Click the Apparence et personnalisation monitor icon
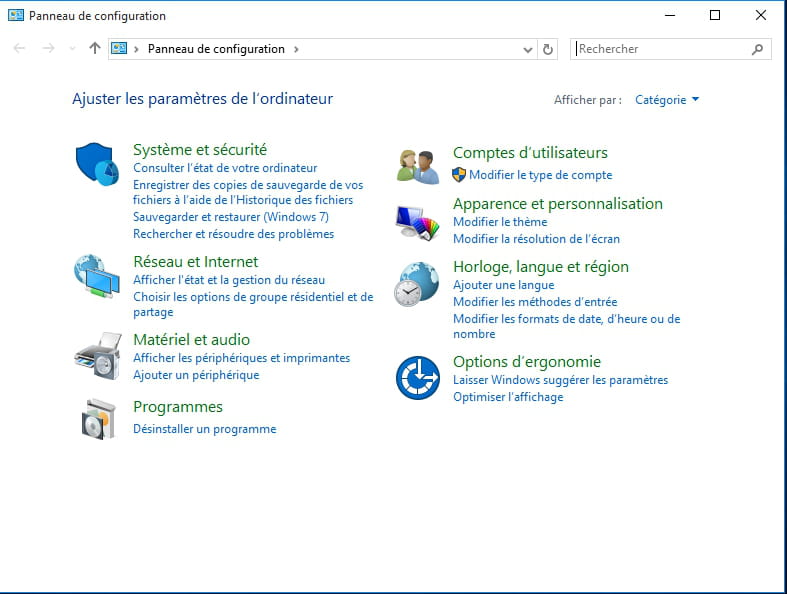 coord(418,222)
